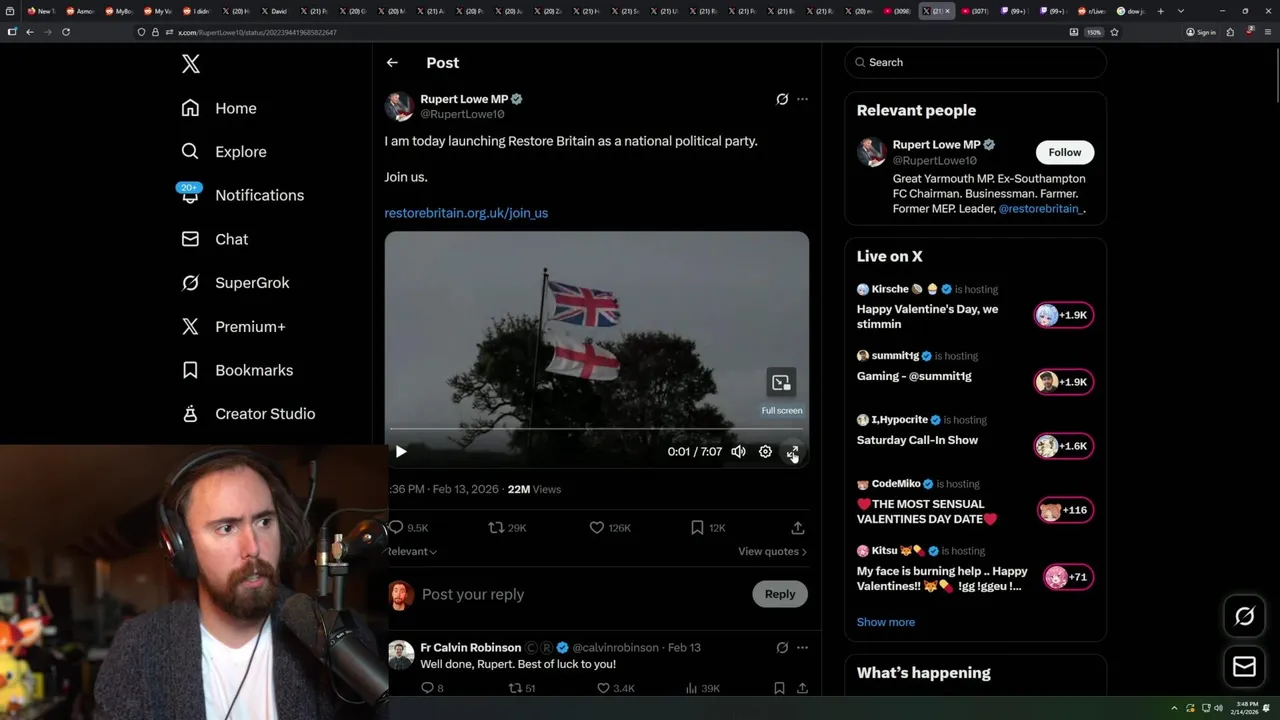1280x720 pixels.
Task: View the 39K views analytics on the reply
Action: coord(702,688)
